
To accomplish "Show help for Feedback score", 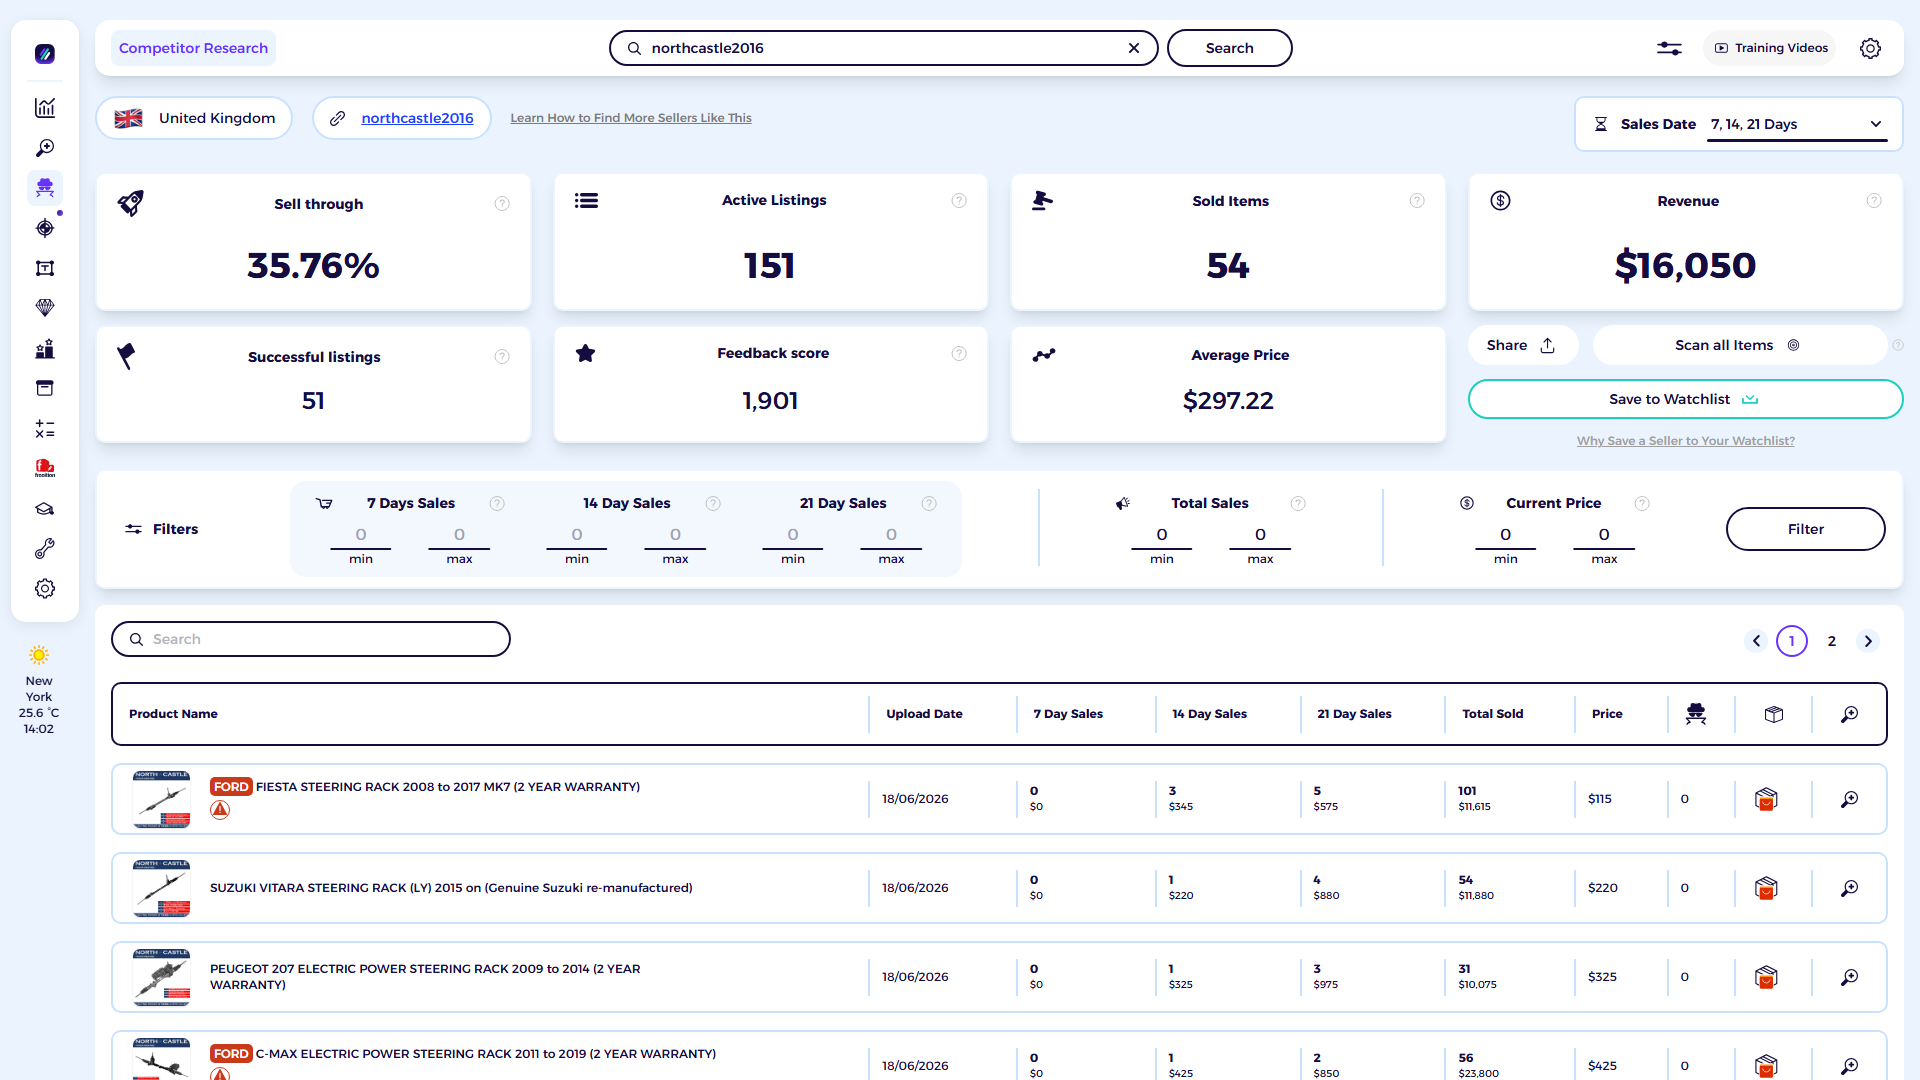I will [x=959, y=353].
